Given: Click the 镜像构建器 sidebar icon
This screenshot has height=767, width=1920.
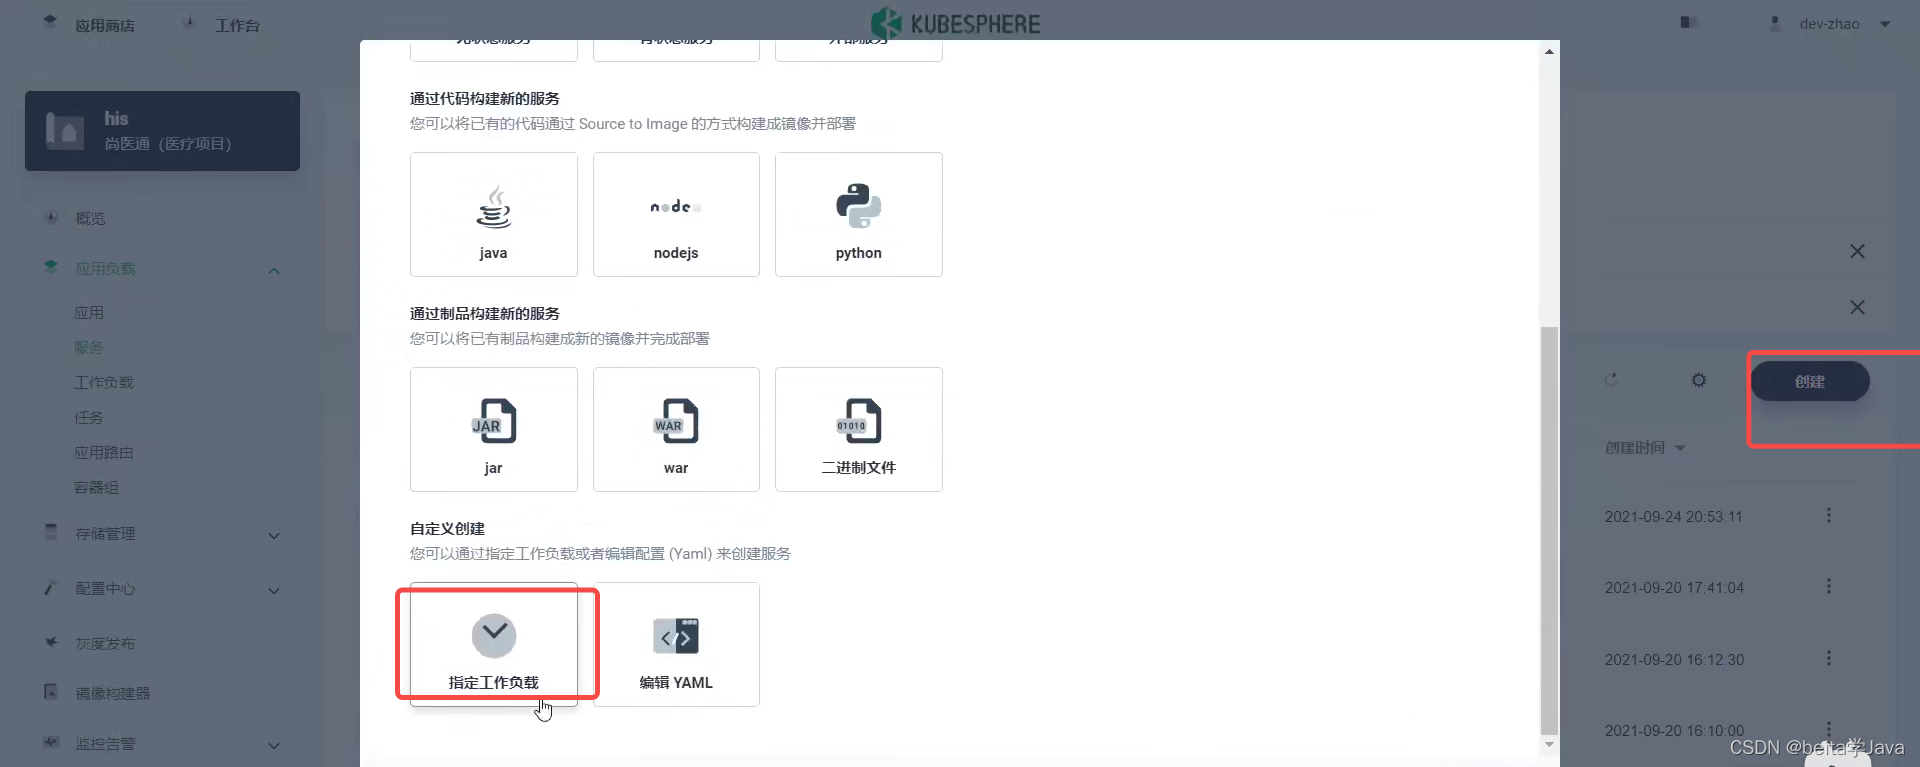Looking at the screenshot, I should (51, 692).
